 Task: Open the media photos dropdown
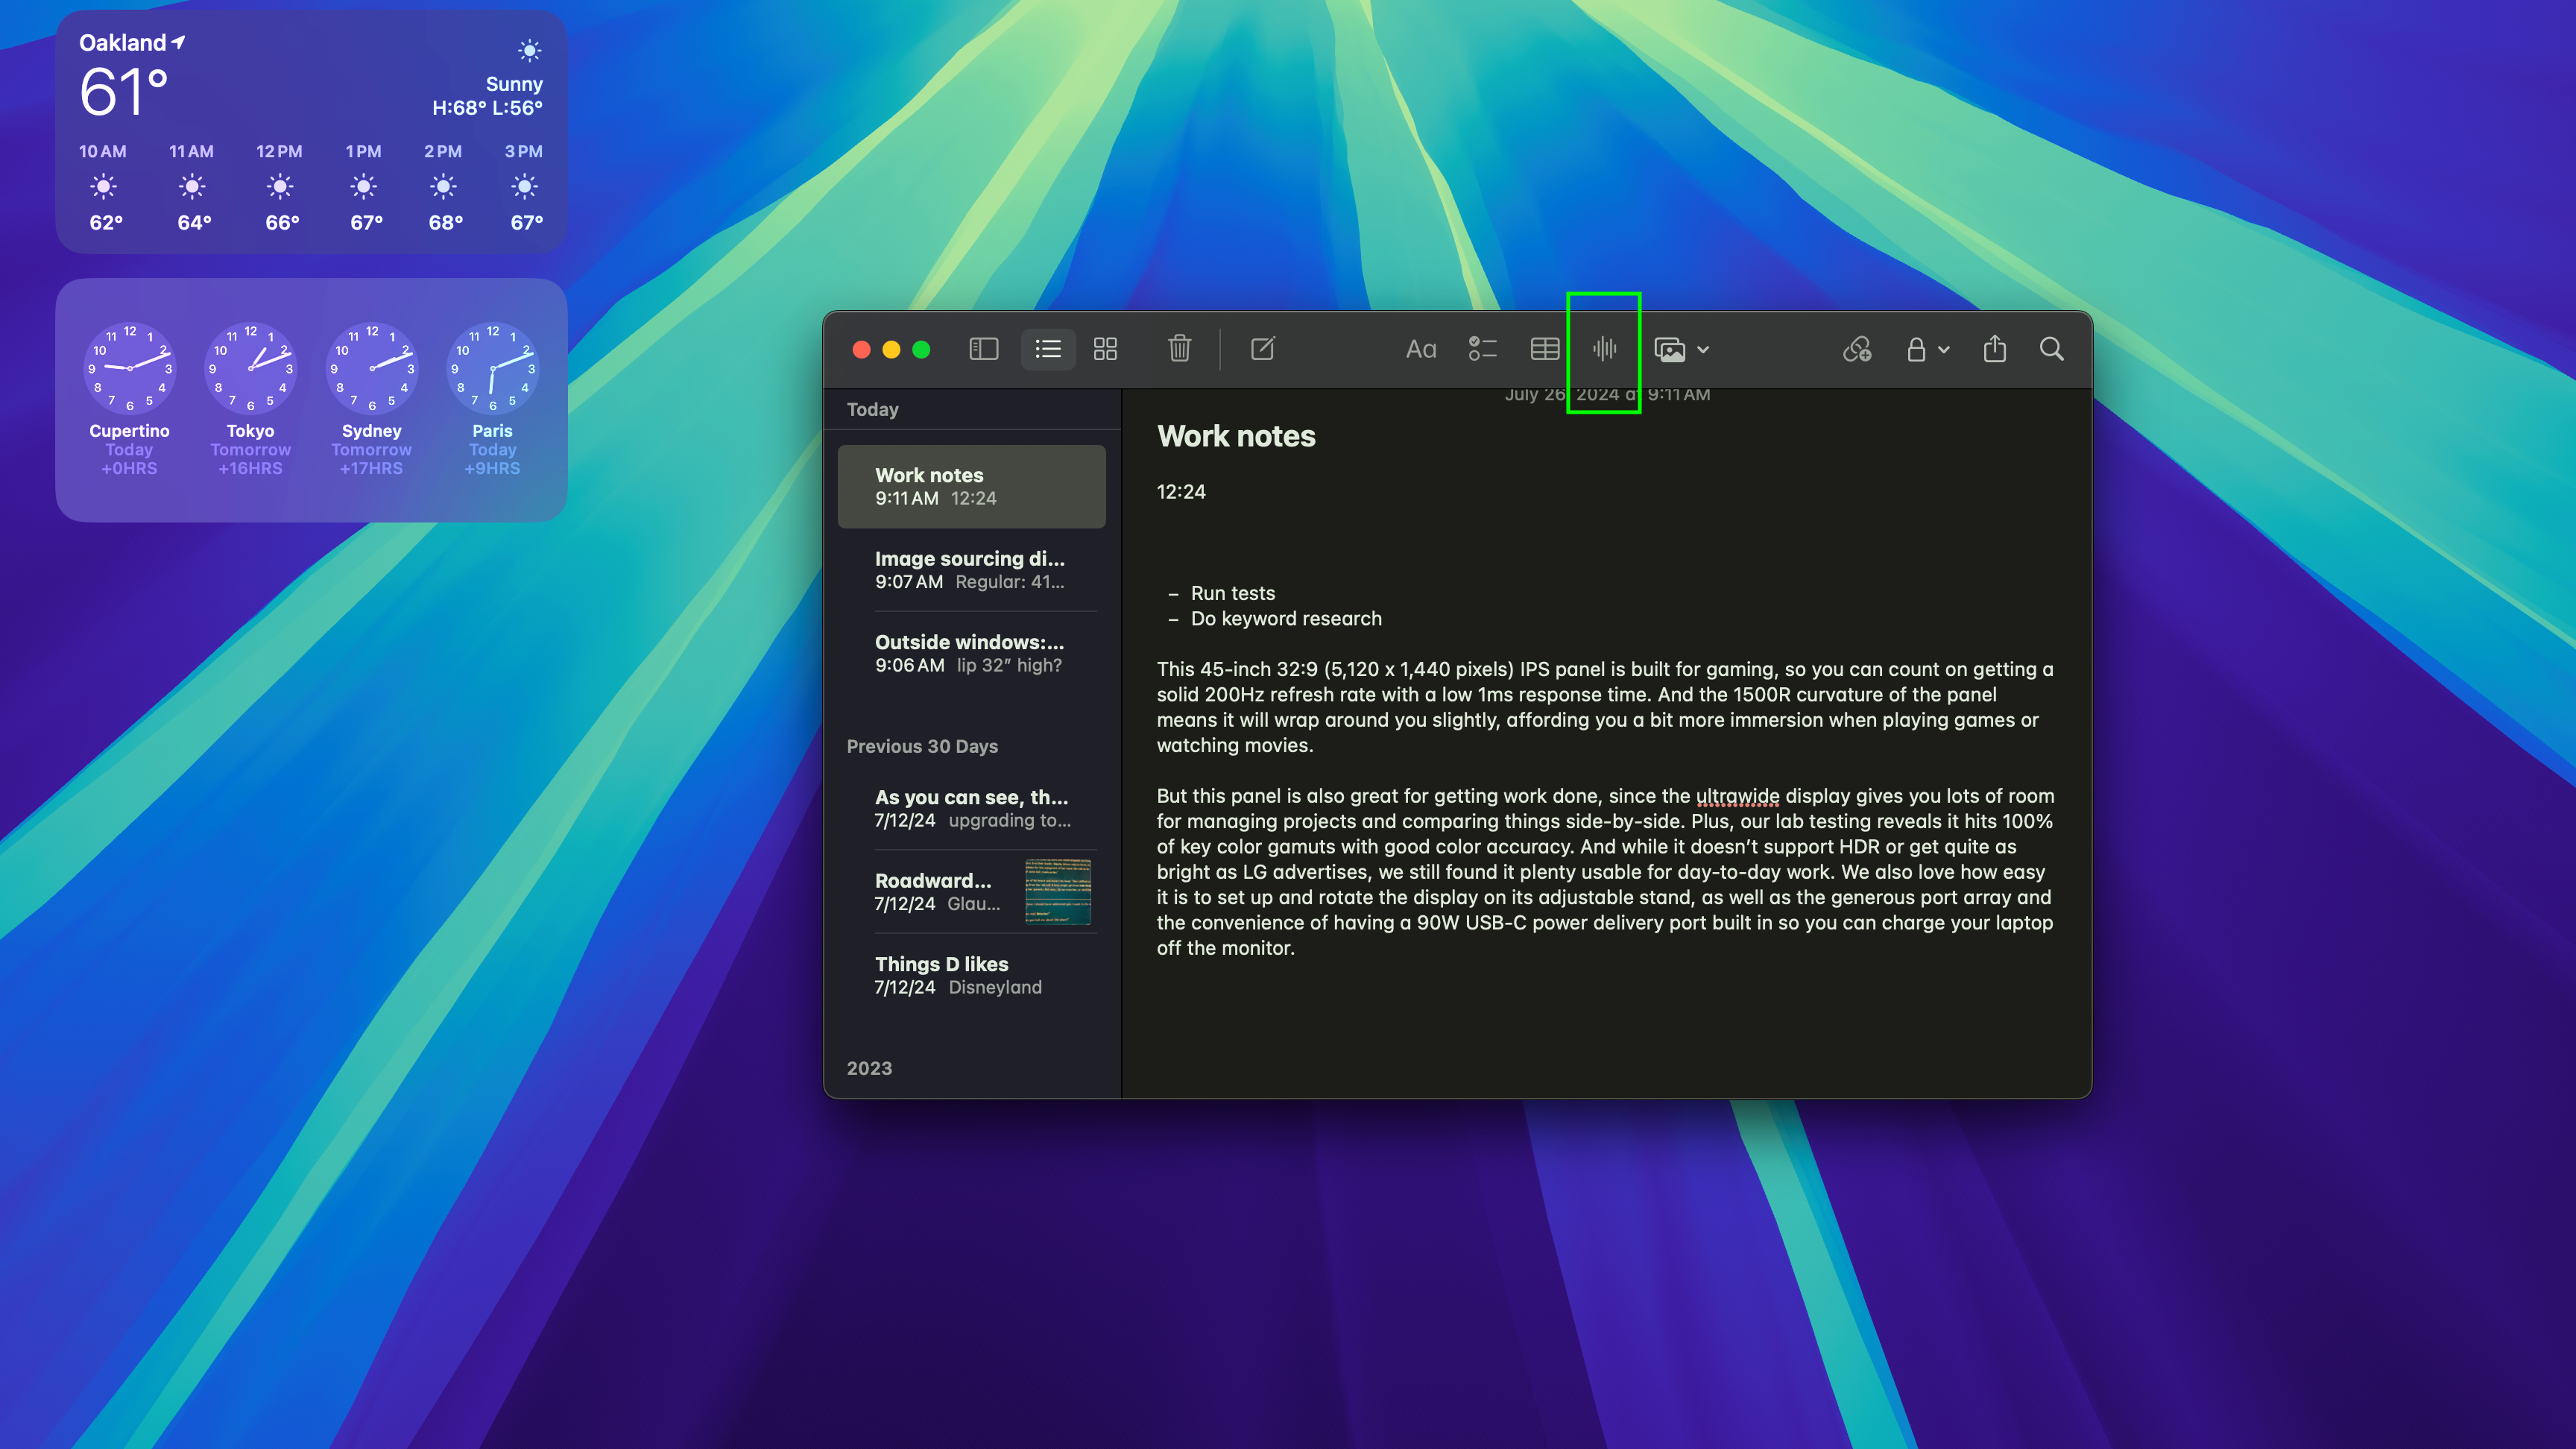click(1681, 349)
